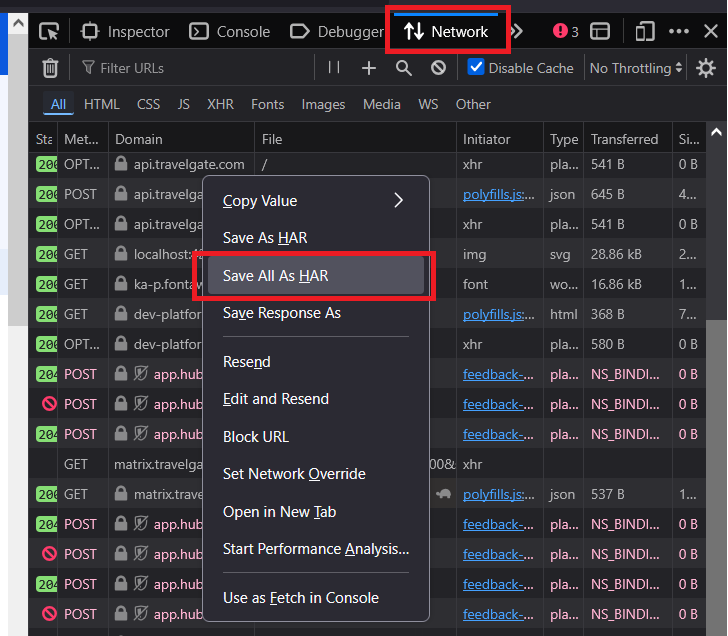The width and height of the screenshot is (728, 636).
Task: Select the 580 B dev-platform OPTIONS row
Action: coord(367,344)
